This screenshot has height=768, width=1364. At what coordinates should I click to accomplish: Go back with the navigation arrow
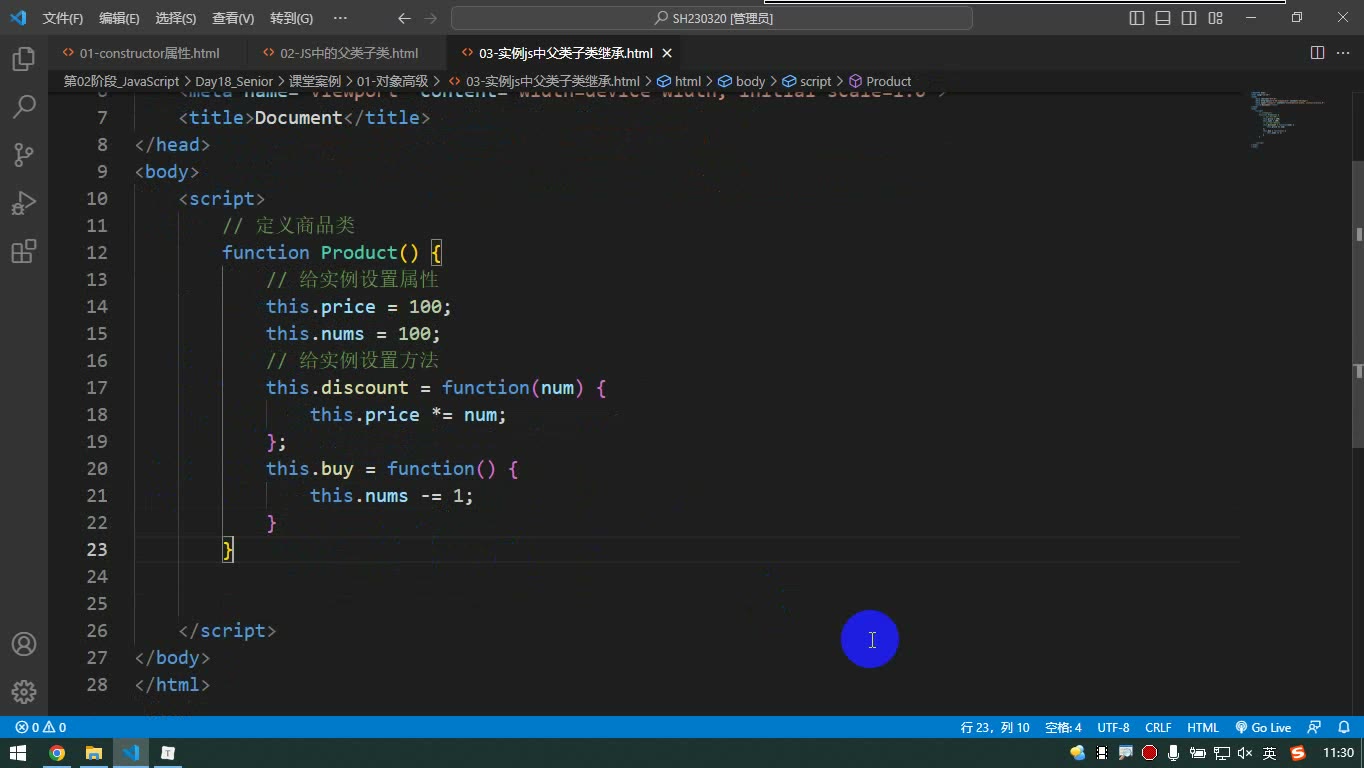404,18
